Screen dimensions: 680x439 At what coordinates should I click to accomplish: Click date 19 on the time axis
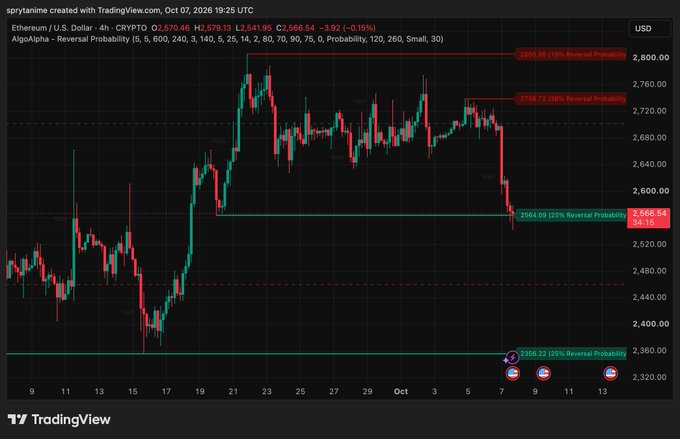pyautogui.click(x=199, y=391)
